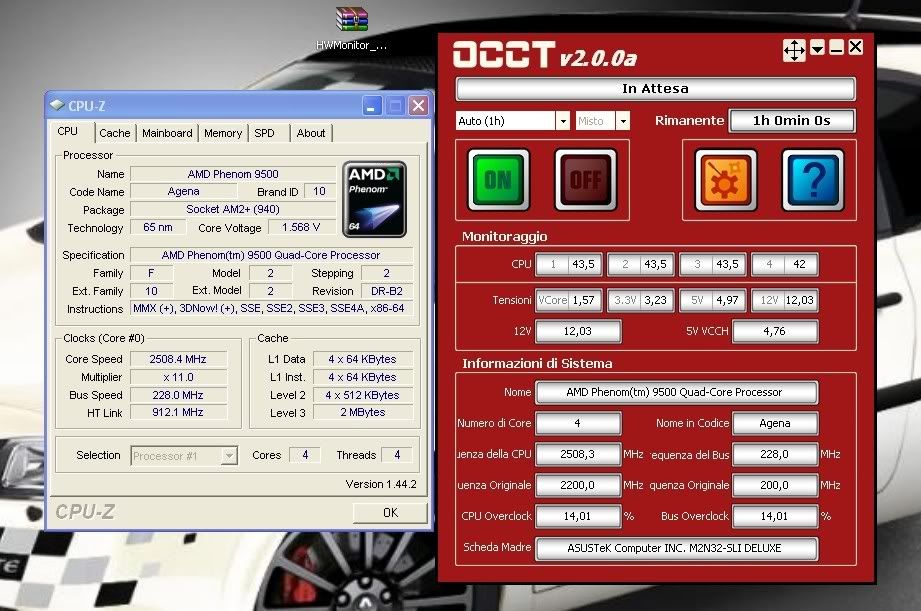Click the OCCT VCore voltage reading 1,57
921x611 pixels.
click(583, 300)
